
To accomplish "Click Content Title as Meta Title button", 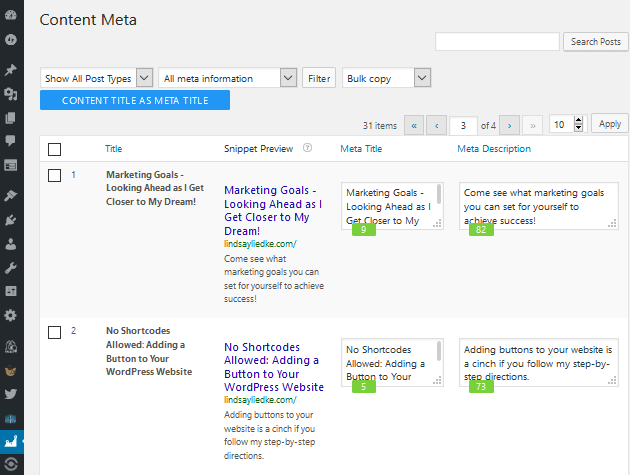I will [135, 100].
